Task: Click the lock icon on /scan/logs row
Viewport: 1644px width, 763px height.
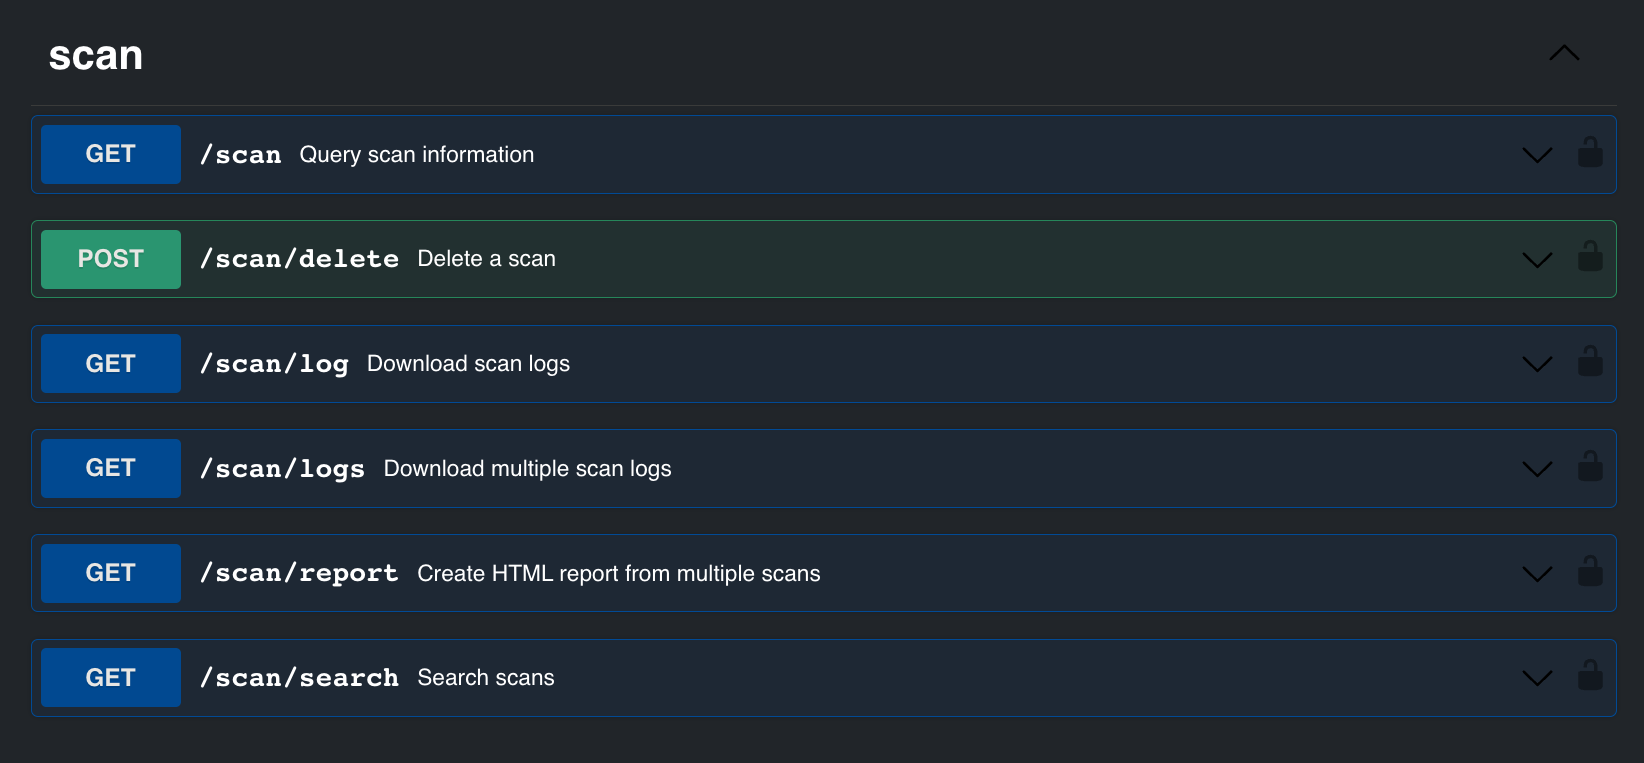Action: [x=1590, y=467]
